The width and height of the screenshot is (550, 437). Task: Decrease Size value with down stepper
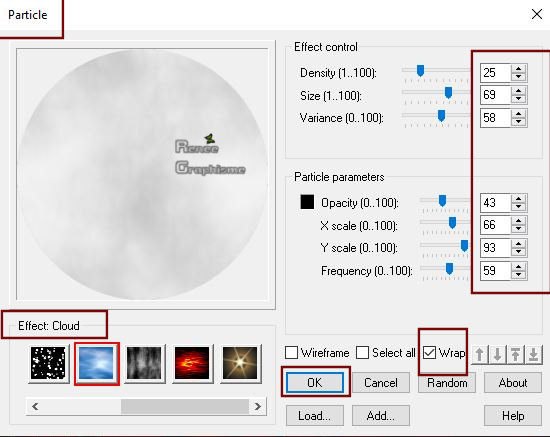[519, 99]
